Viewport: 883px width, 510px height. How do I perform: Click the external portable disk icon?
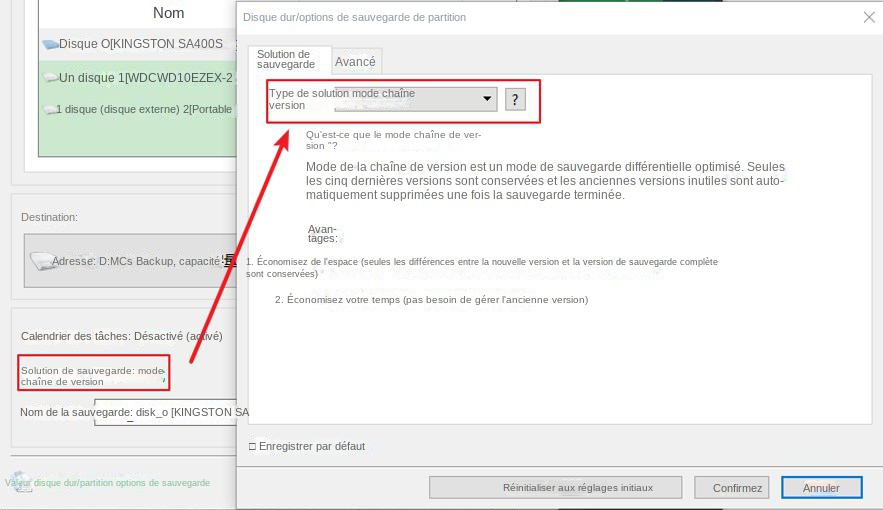(49, 110)
